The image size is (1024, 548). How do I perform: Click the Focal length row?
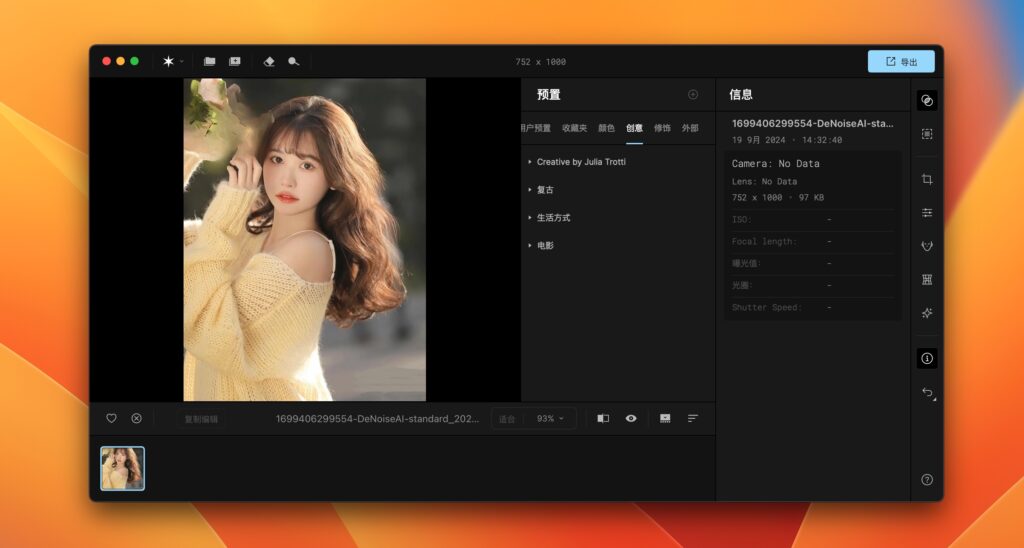(812, 242)
